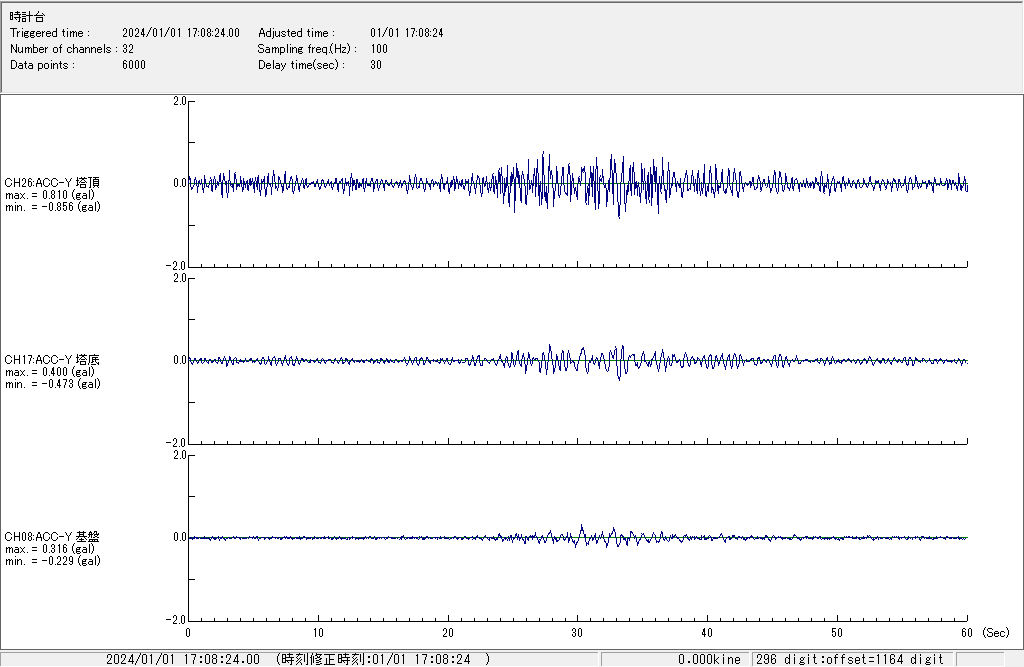Click the 50 second tick on time axis

tap(837, 632)
